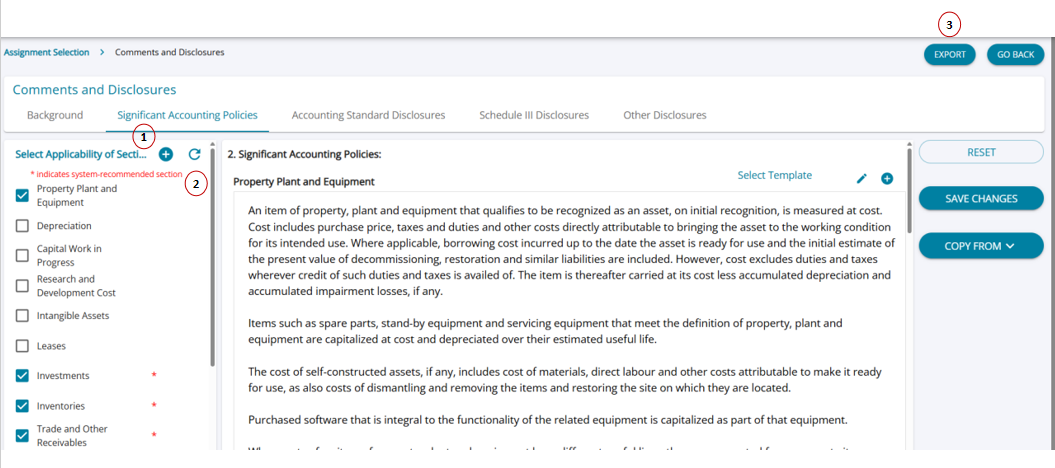Uncheck Property Plant and Equipment checkbox
Screen dimensions: 1055x468
click(22, 195)
